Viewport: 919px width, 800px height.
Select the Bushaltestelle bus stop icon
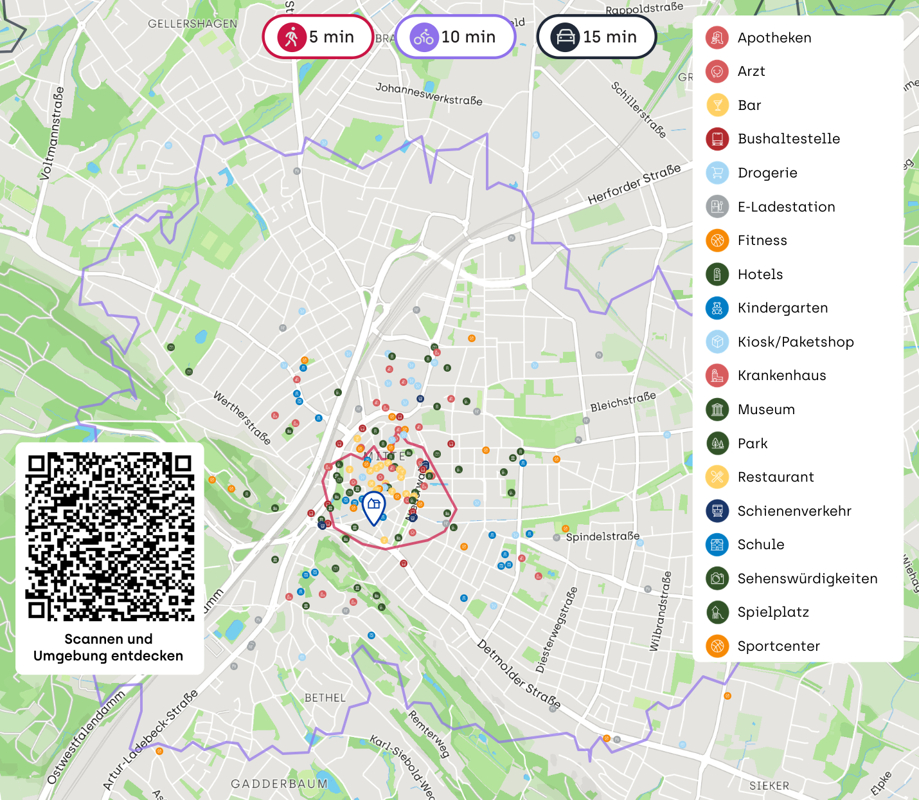coord(716,139)
